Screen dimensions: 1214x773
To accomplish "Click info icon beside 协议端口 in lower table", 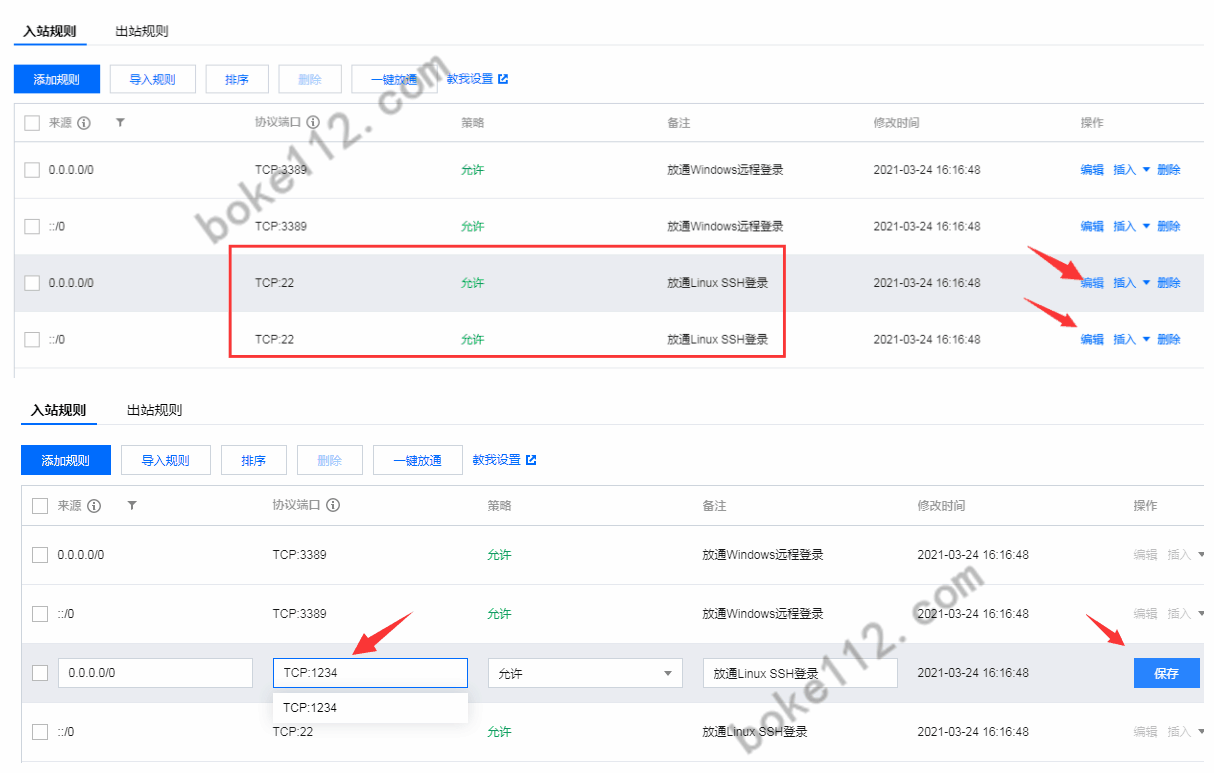I will point(333,505).
